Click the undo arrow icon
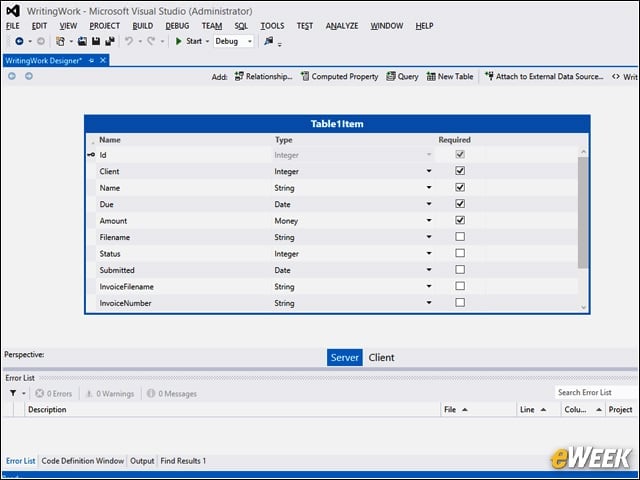The height and width of the screenshot is (480, 640). [x=129, y=41]
